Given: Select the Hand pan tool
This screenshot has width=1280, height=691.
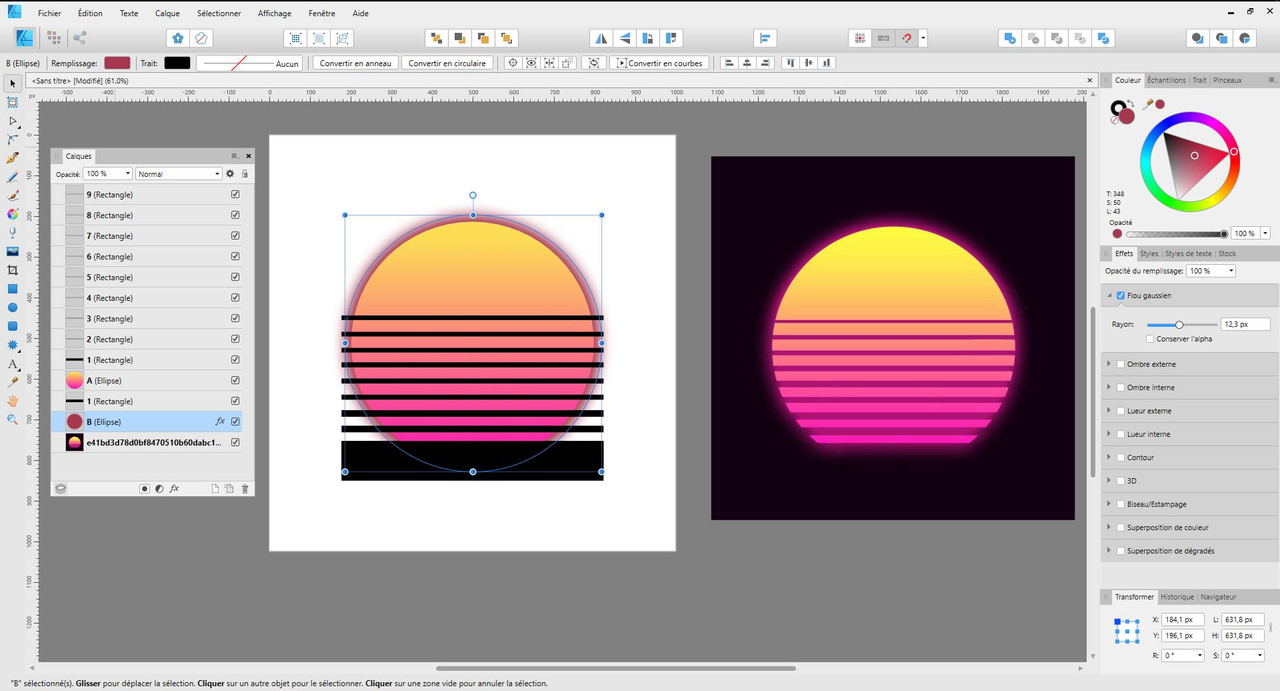Looking at the screenshot, I should pyautogui.click(x=13, y=401).
